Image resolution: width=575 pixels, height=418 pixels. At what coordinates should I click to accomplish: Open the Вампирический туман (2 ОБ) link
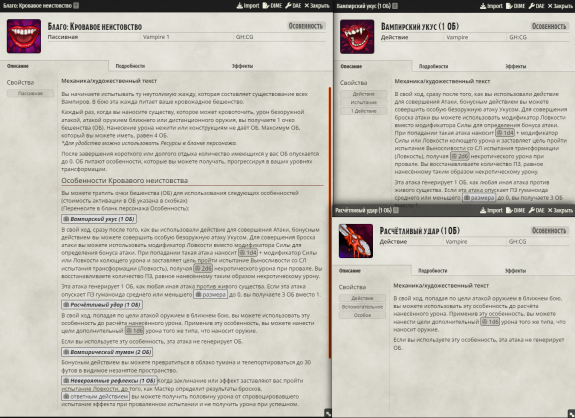pyautogui.click(x=107, y=352)
